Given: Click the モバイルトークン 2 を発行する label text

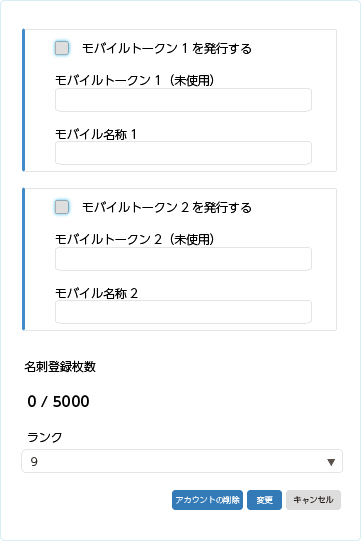Looking at the screenshot, I should pos(167,207).
